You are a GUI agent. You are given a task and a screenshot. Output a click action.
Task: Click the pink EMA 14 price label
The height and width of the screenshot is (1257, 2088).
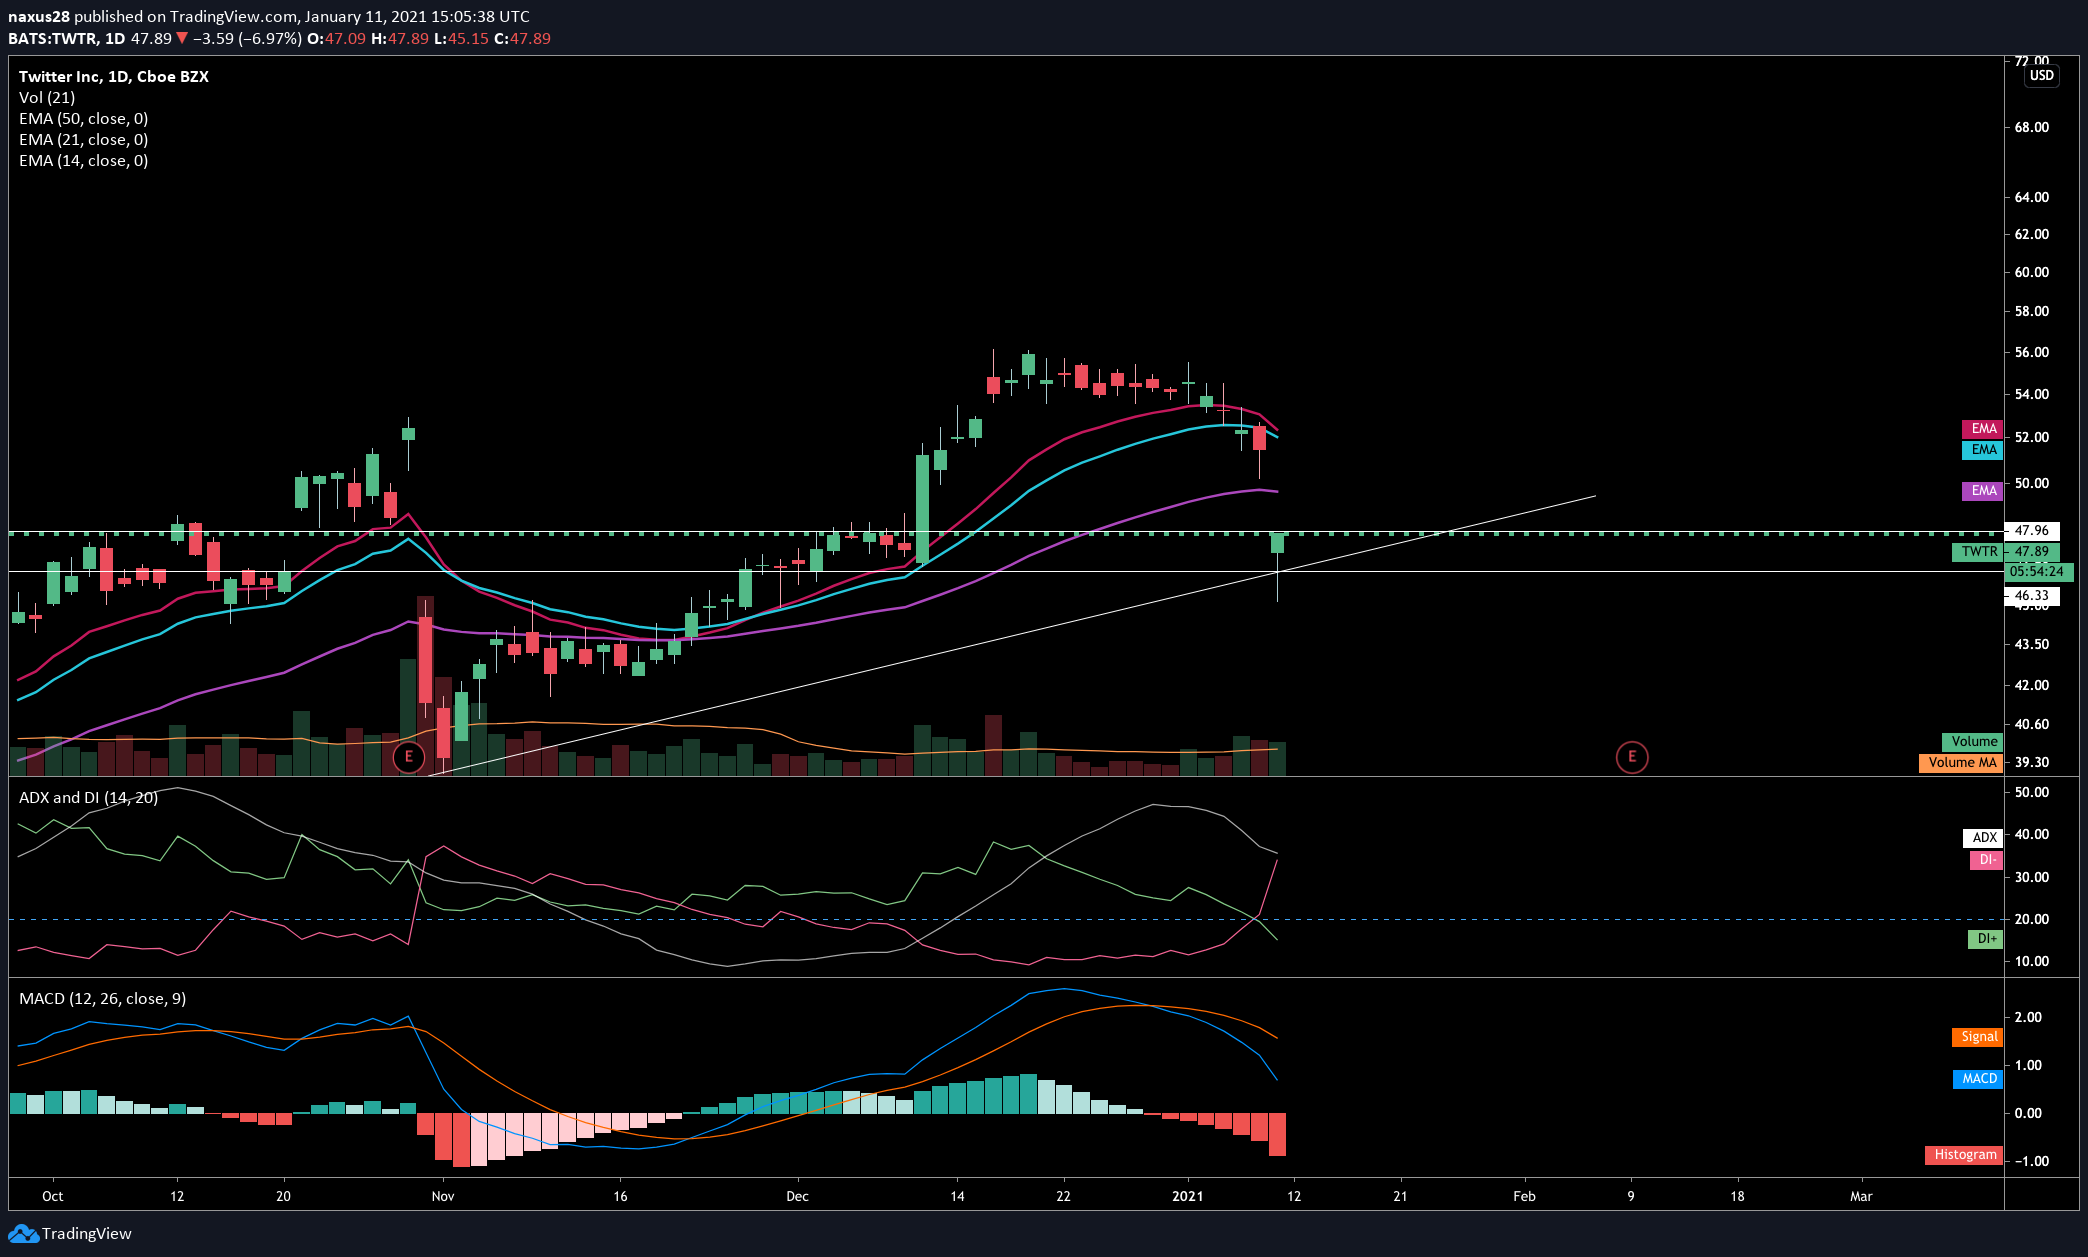click(x=1982, y=429)
